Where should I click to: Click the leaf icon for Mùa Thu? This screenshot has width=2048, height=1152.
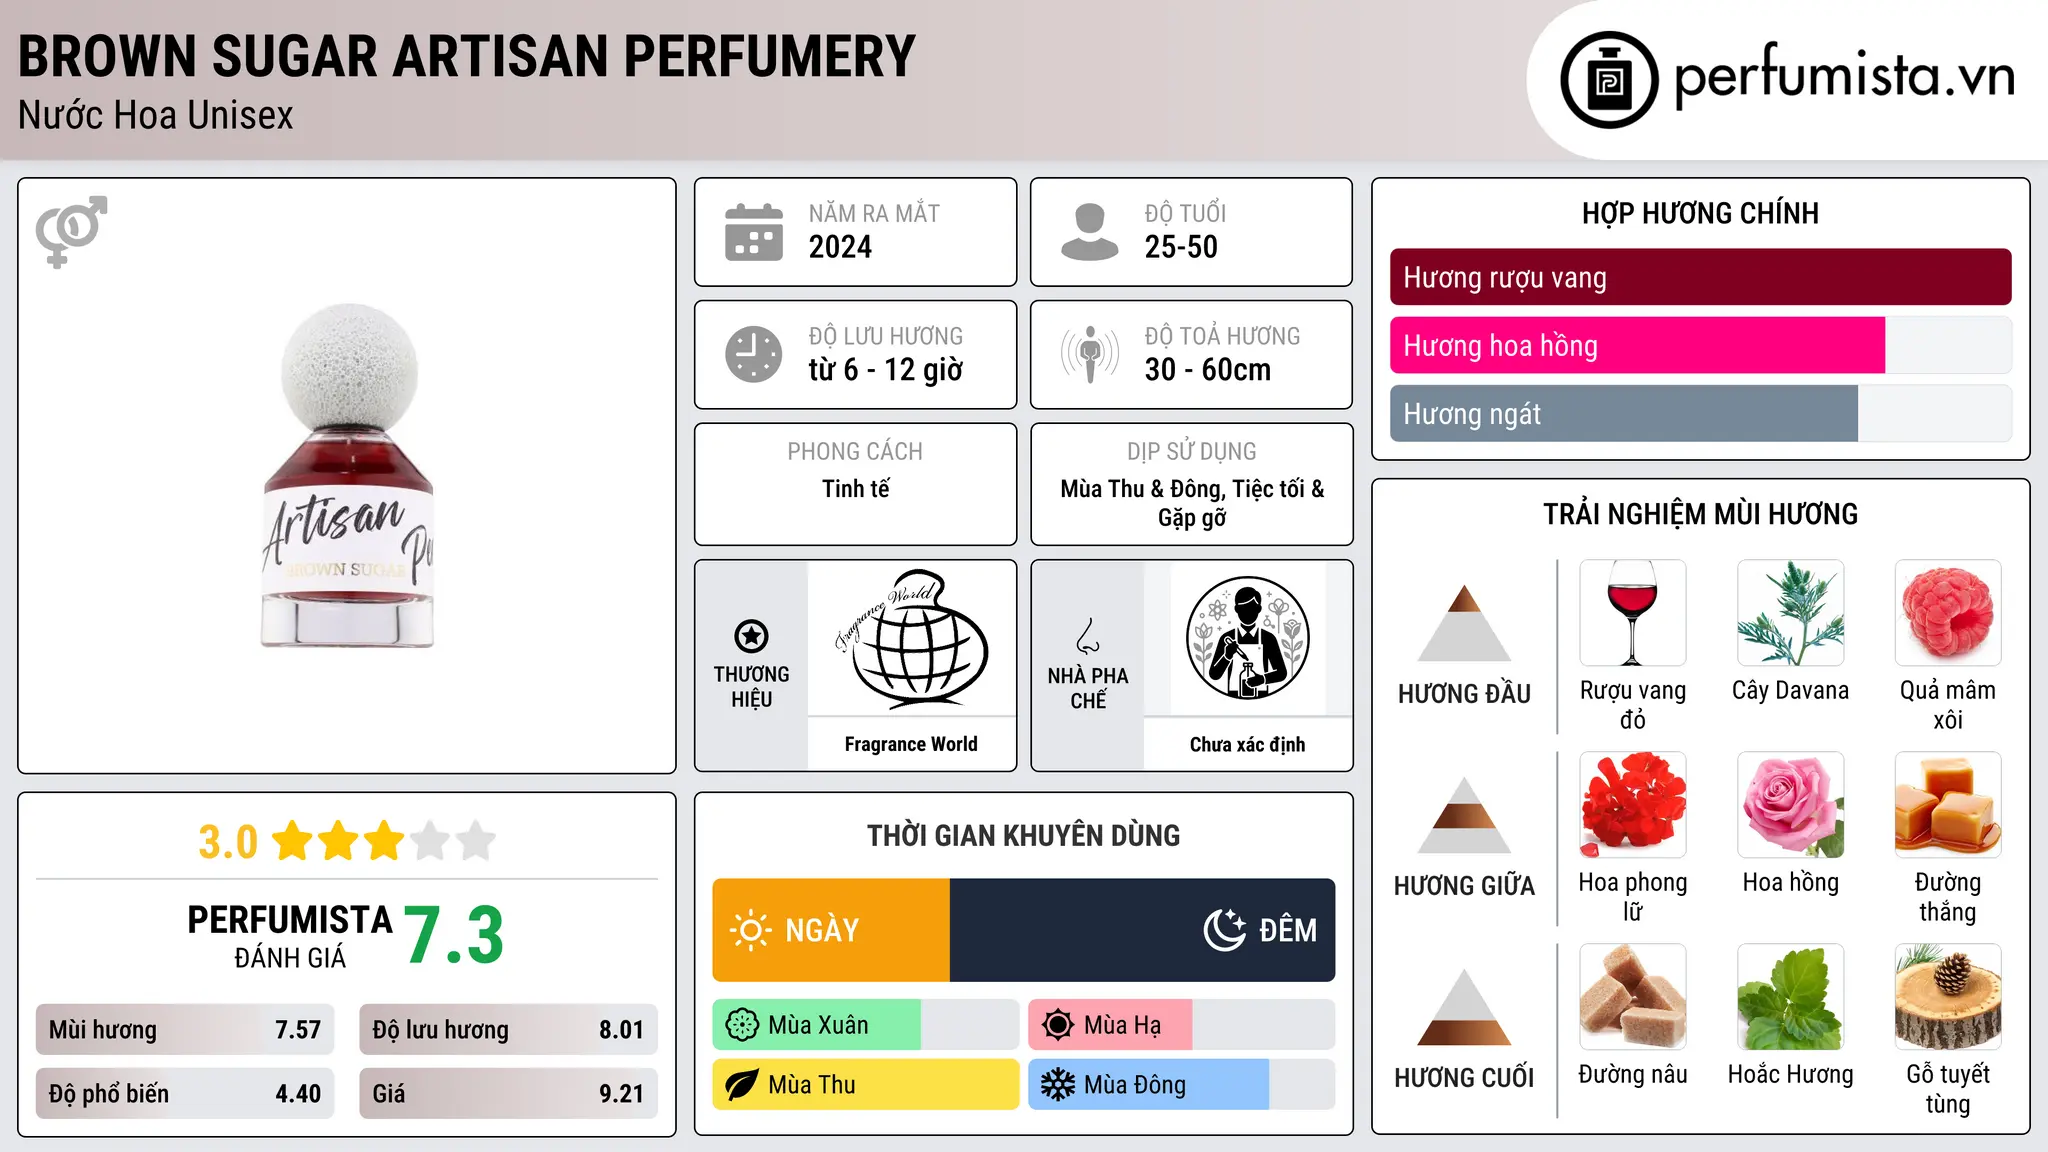click(742, 1085)
